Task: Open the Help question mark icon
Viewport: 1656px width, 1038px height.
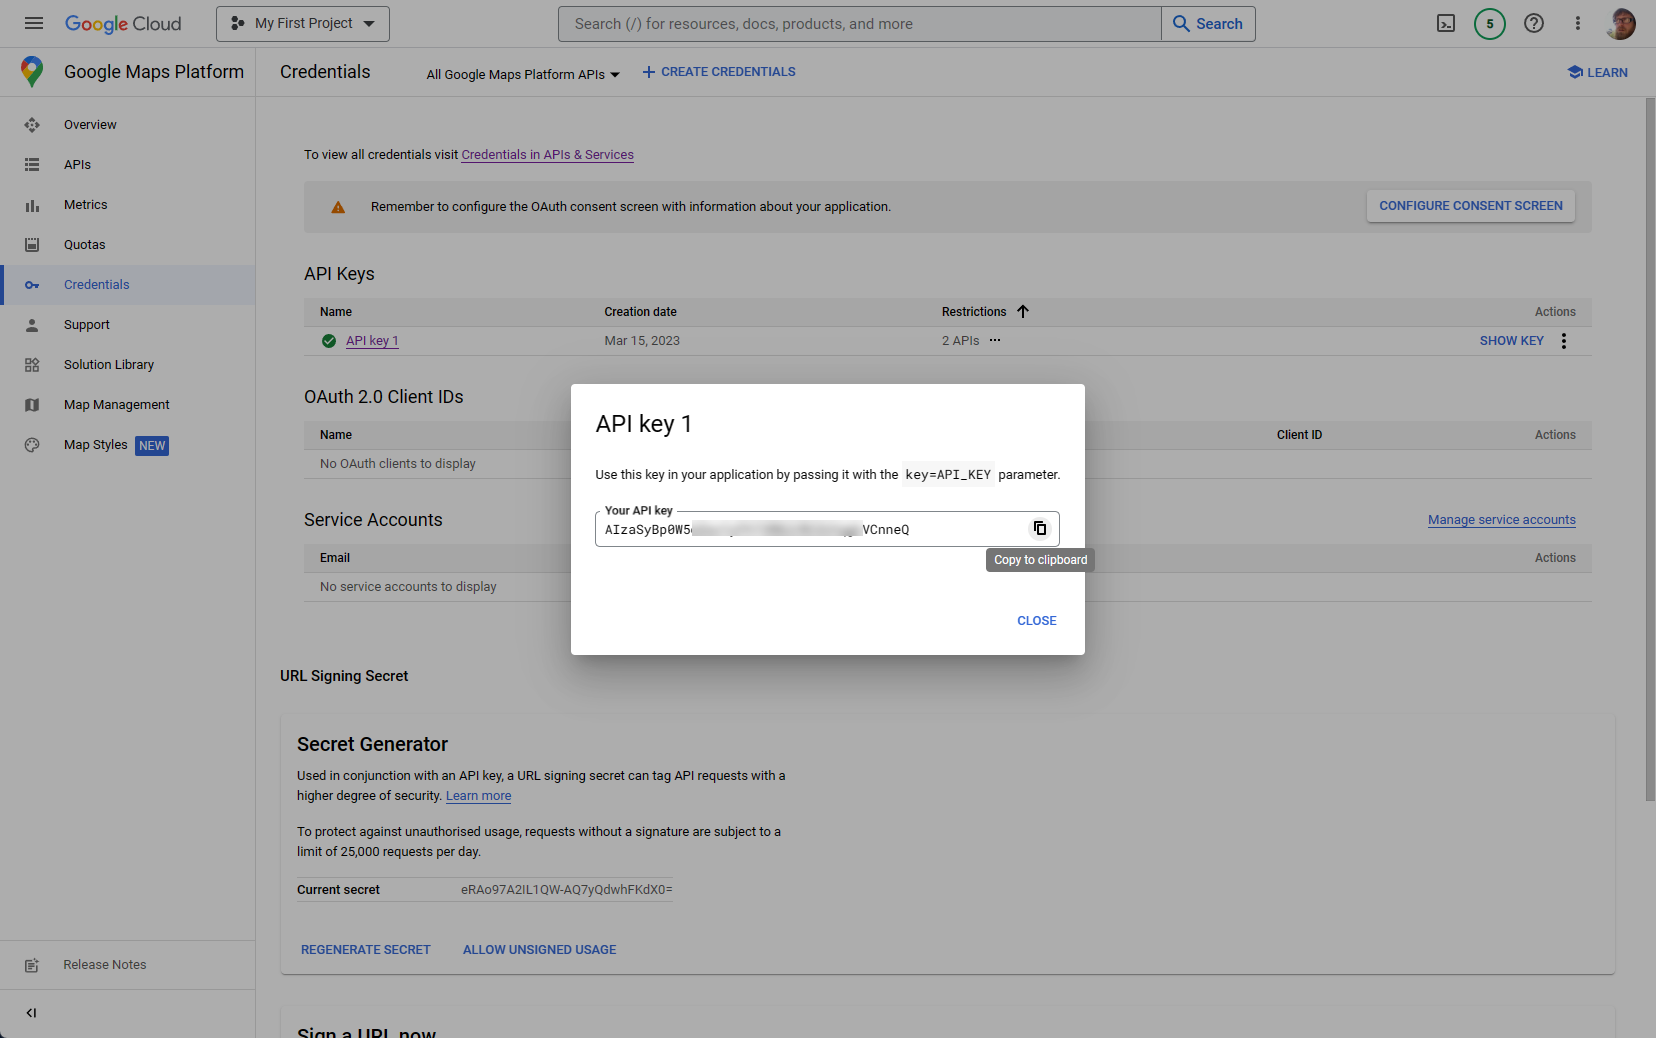Action: pos(1534,23)
